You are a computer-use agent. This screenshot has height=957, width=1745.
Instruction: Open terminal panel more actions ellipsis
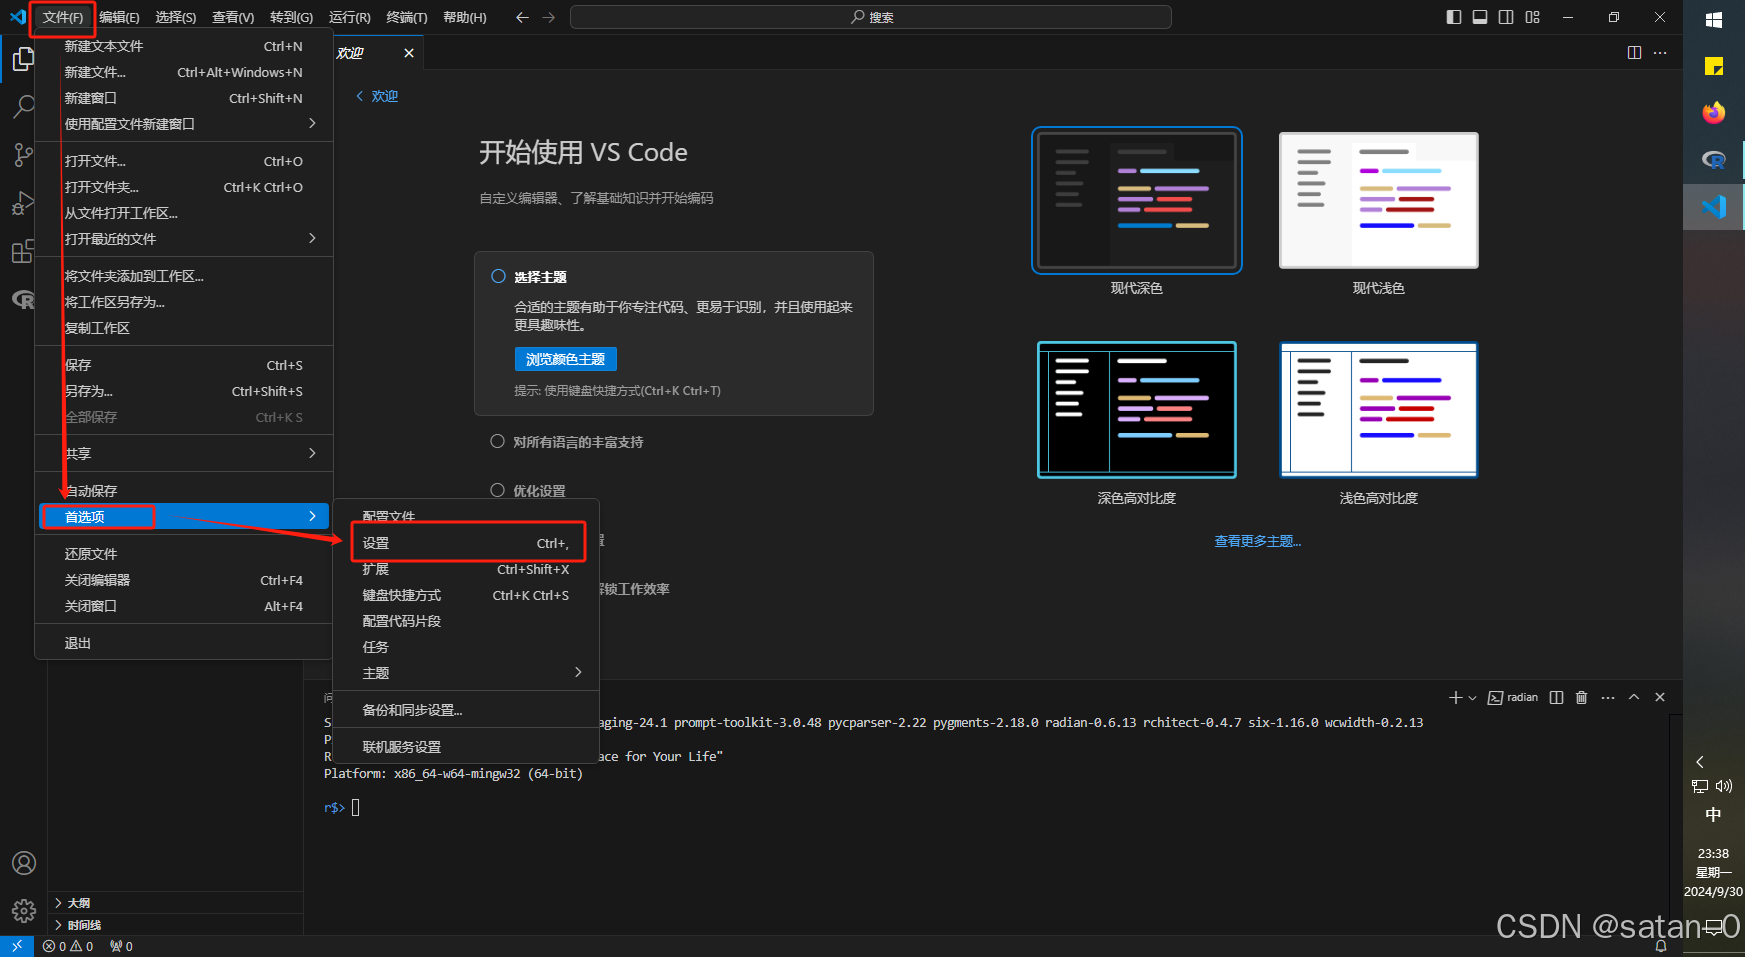[1608, 697]
